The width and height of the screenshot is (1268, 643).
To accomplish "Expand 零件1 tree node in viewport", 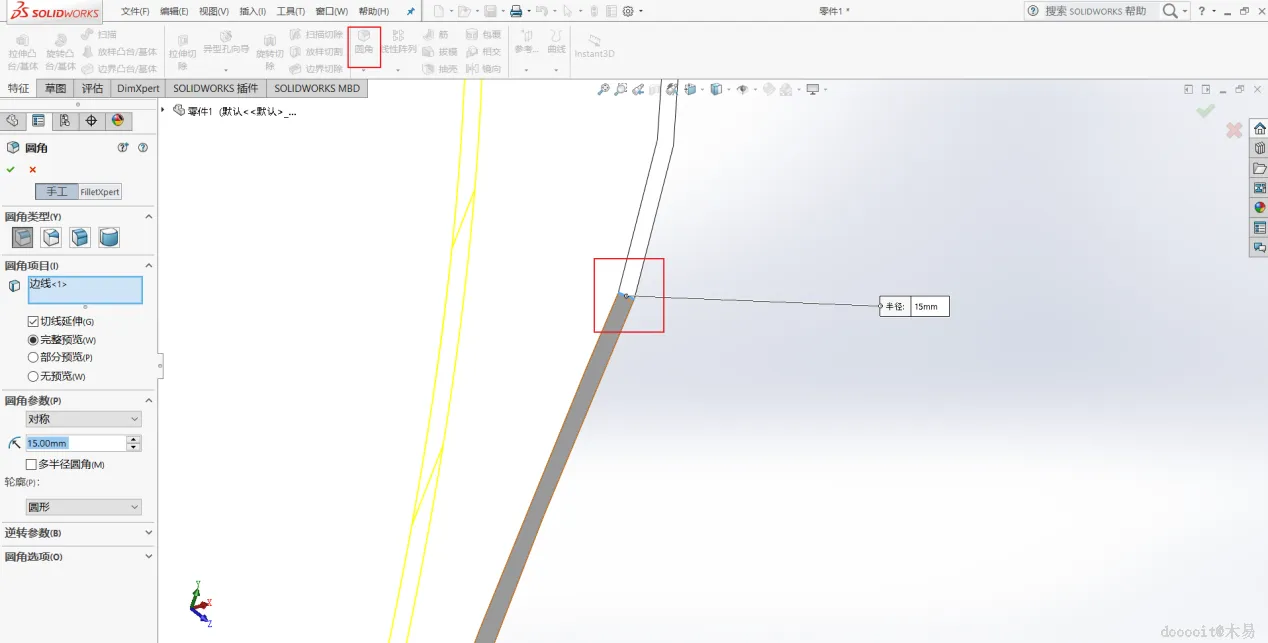I will (164, 110).
